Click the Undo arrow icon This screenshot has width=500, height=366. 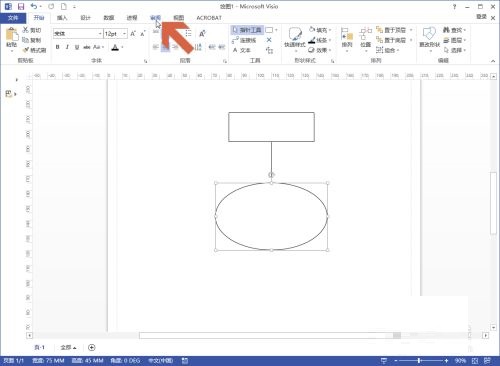34,6
